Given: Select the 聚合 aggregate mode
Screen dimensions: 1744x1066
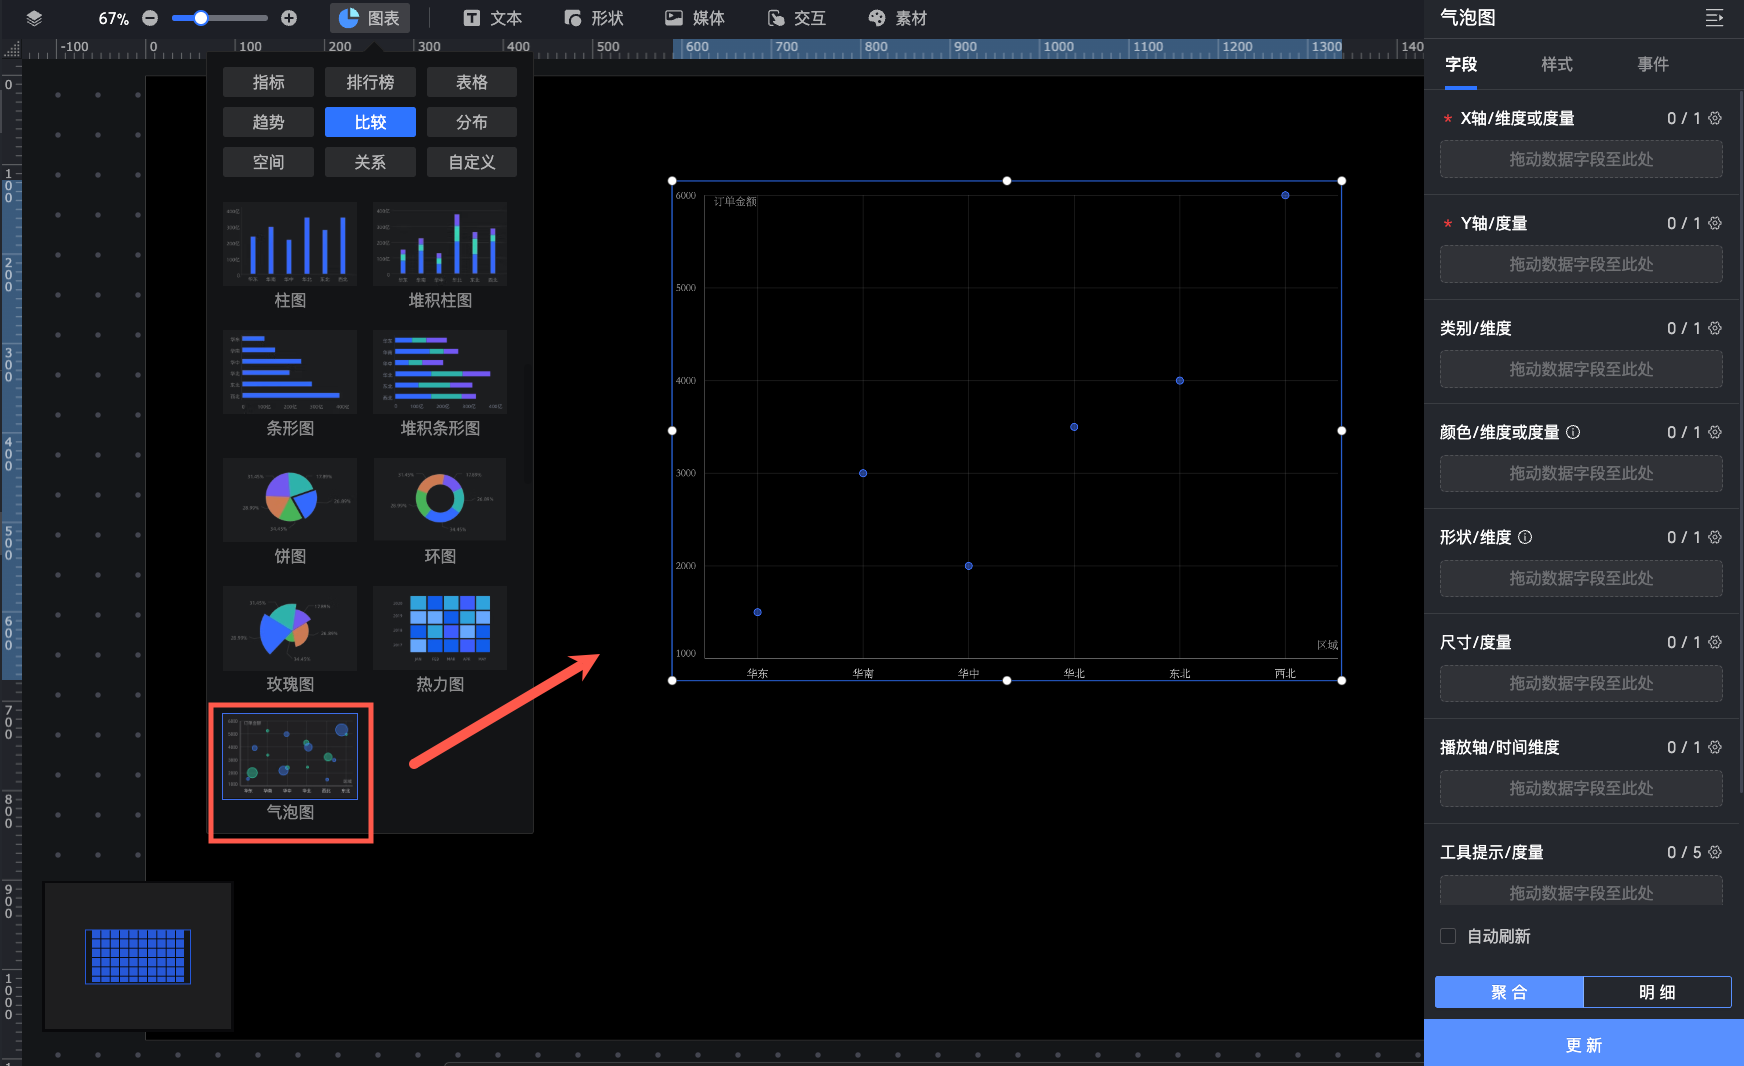Looking at the screenshot, I should (1509, 992).
